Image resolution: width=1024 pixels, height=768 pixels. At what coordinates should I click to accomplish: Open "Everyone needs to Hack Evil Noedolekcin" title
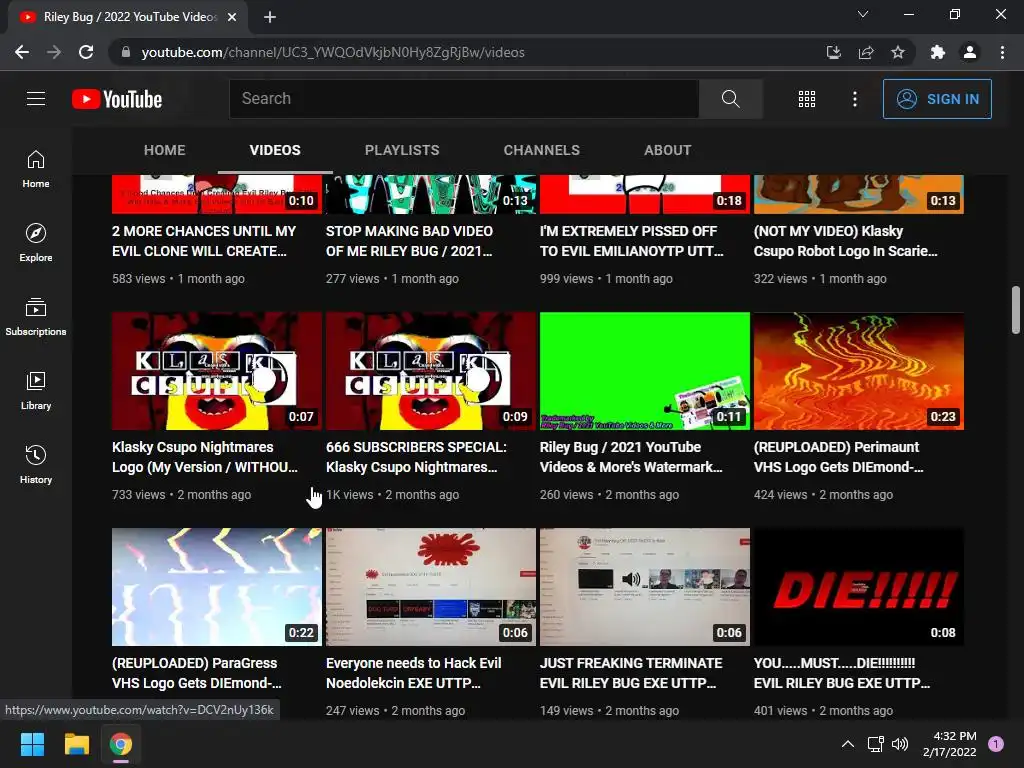(413, 673)
